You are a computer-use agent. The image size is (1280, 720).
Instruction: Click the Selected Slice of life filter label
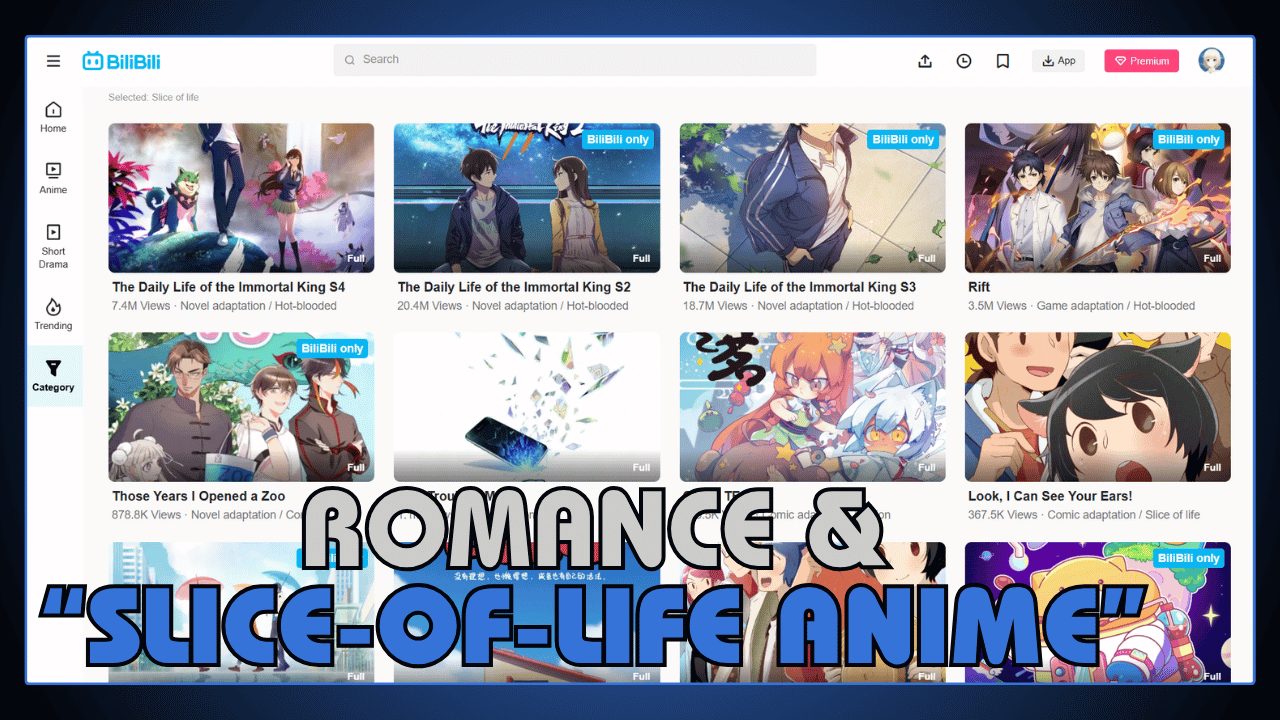coord(154,97)
